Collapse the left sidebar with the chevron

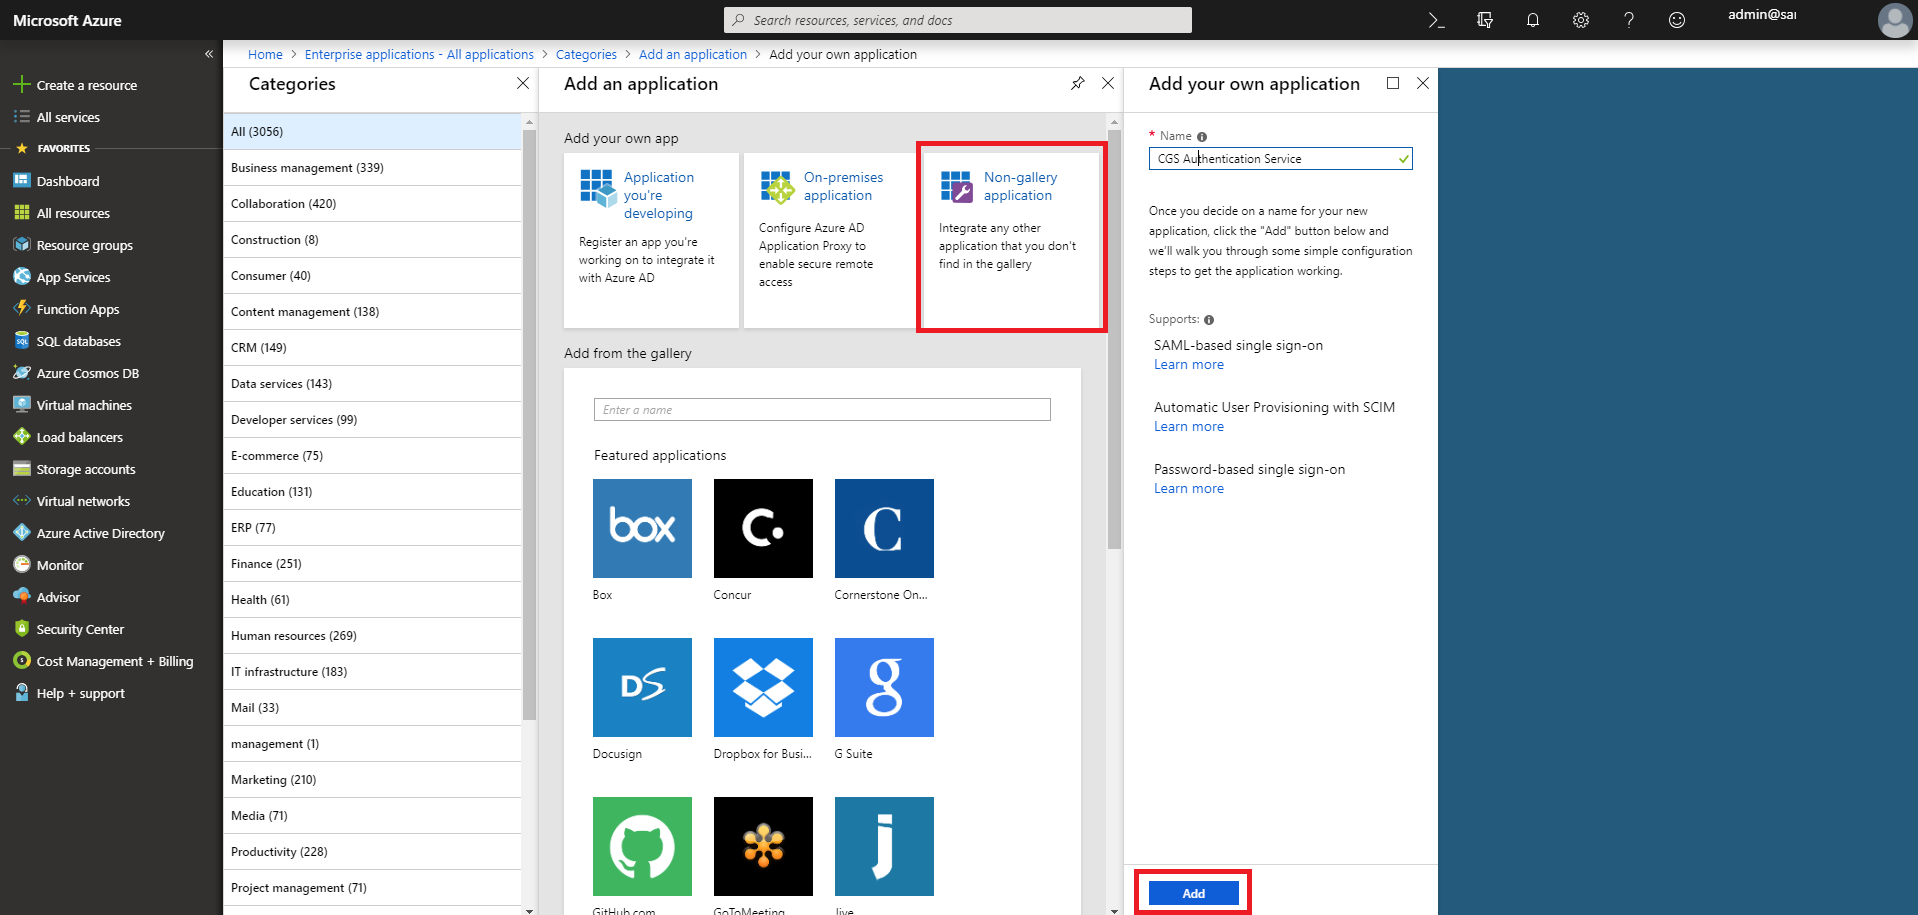[x=209, y=54]
